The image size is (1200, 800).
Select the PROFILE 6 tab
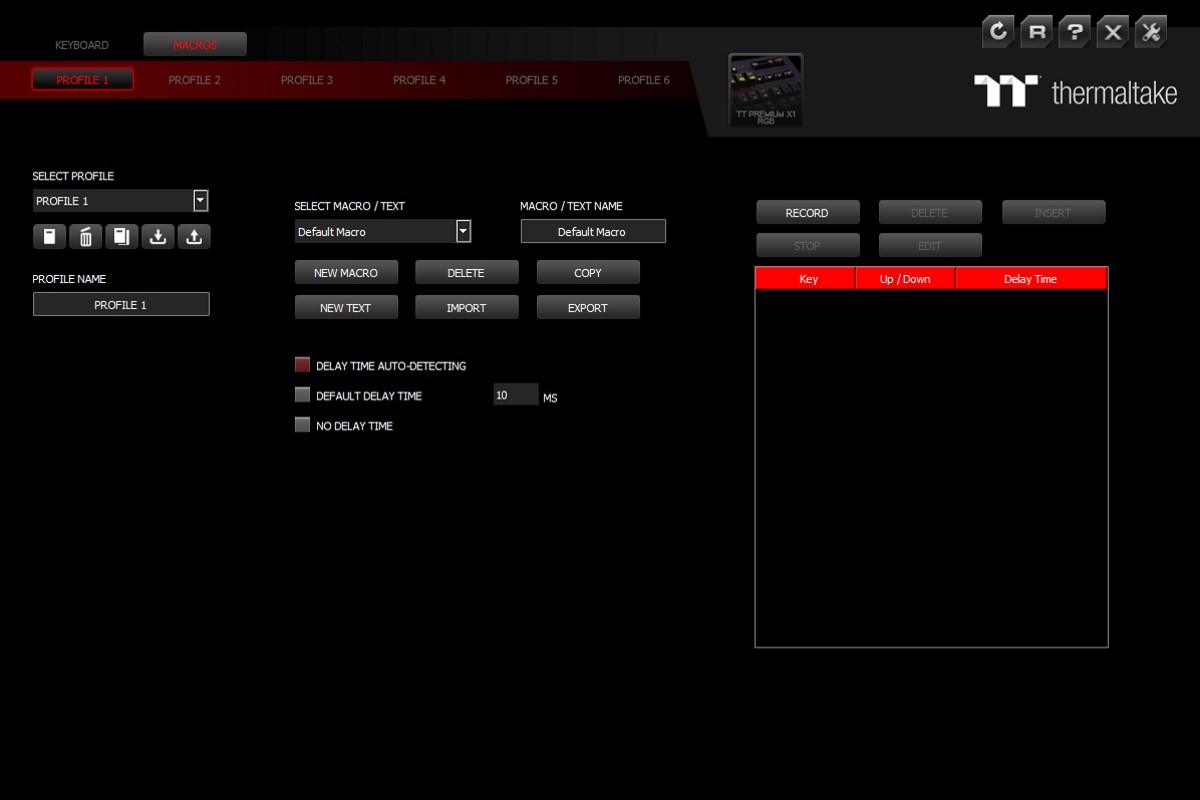coord(644,80)
